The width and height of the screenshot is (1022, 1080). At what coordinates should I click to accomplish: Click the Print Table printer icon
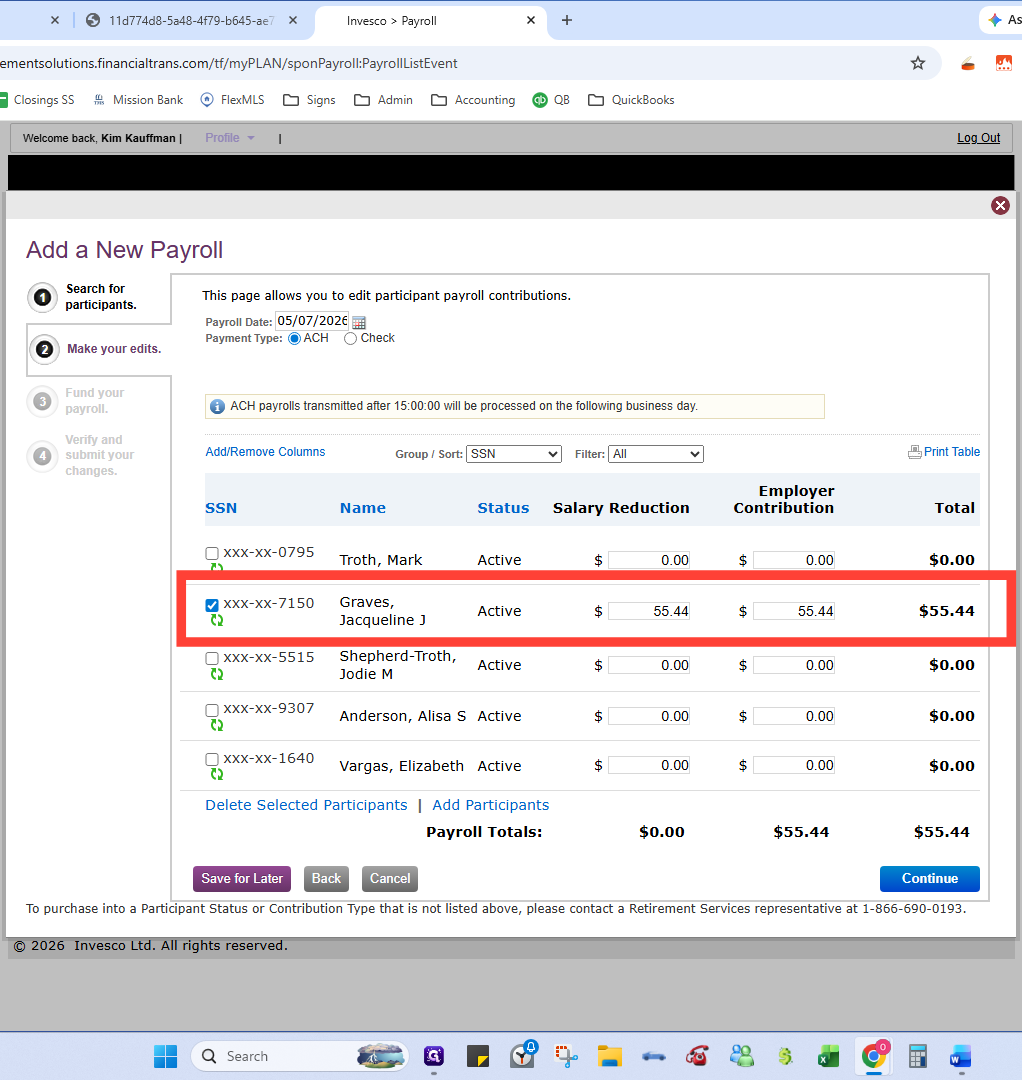[x=915, y=452]
